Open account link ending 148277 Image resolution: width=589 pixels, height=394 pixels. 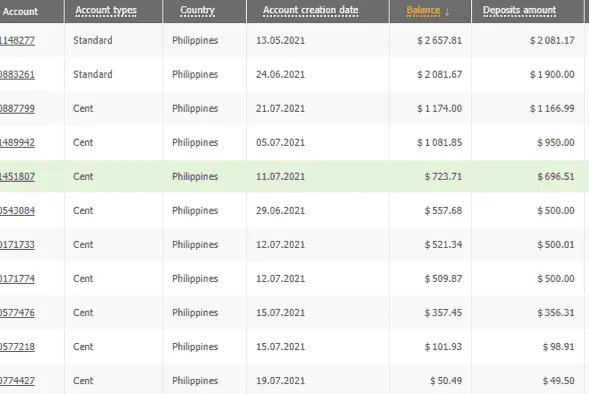[x=17, y=41]
